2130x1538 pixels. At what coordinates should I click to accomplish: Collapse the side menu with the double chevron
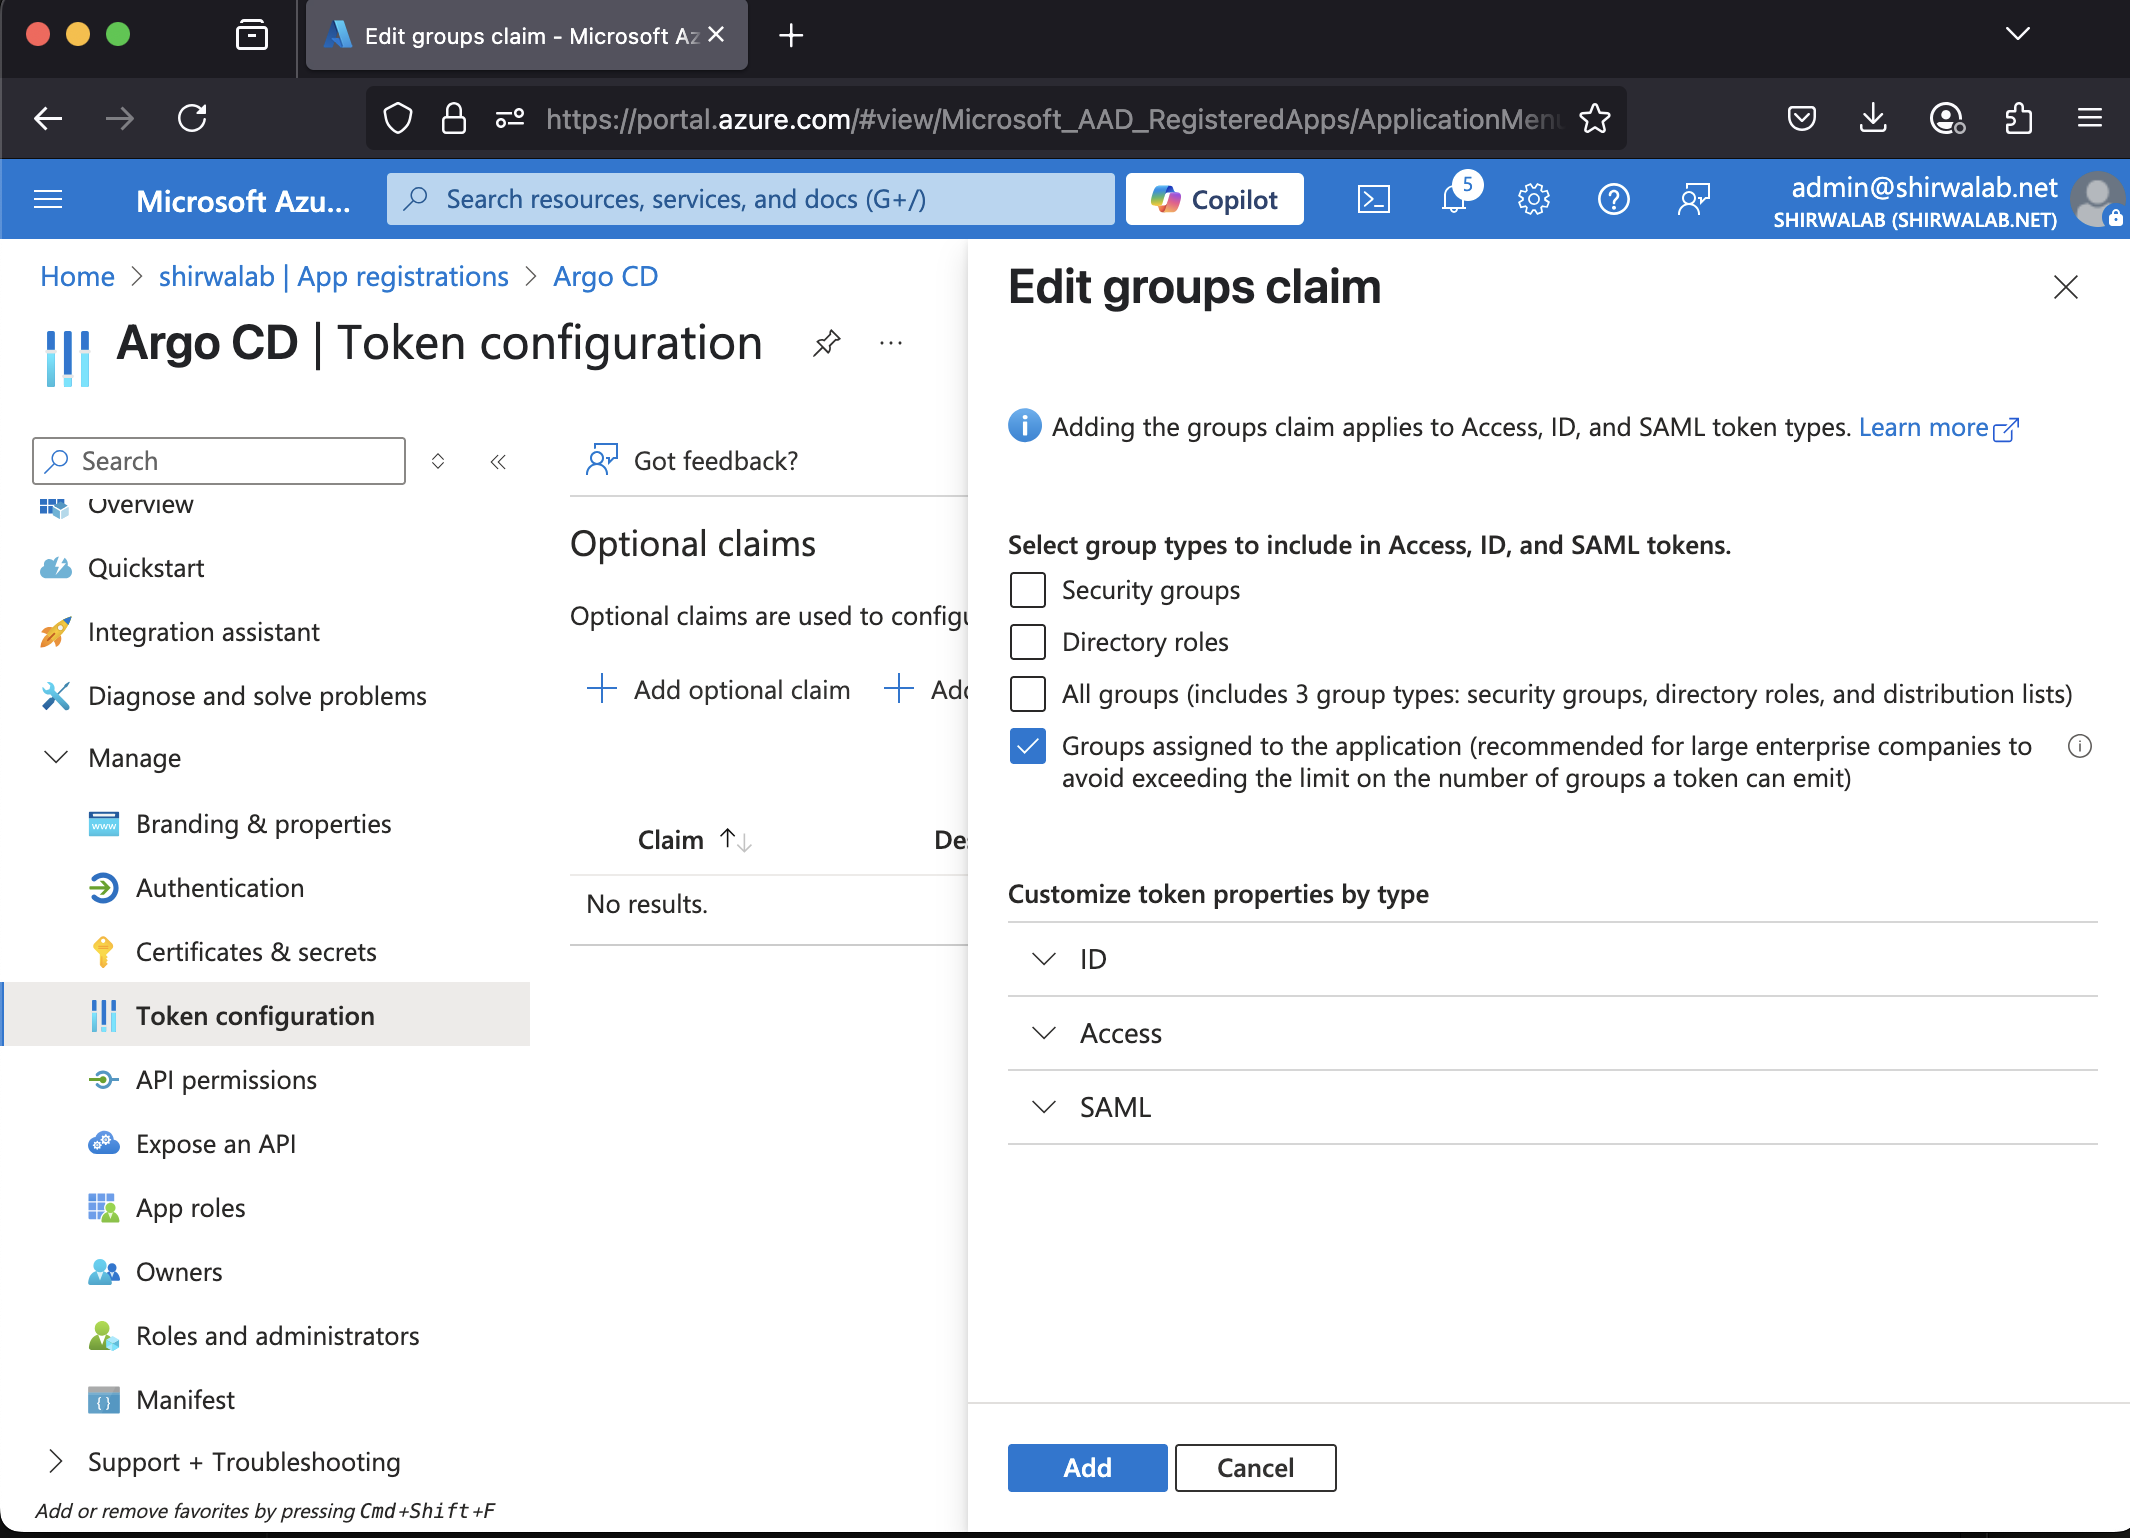point(498,461)
